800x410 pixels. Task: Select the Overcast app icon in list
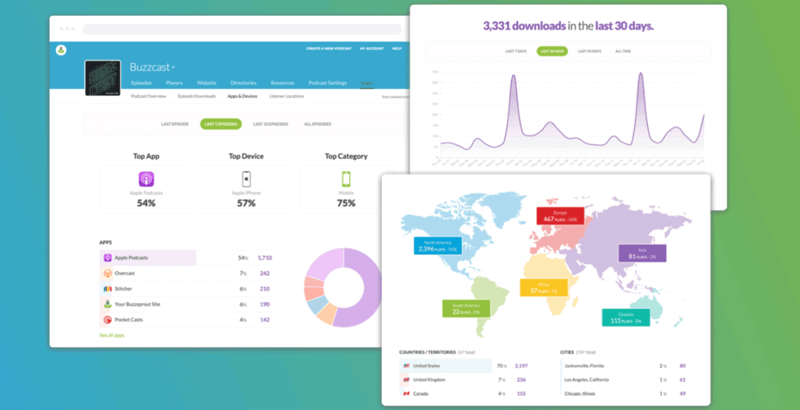tap(108, 273)
